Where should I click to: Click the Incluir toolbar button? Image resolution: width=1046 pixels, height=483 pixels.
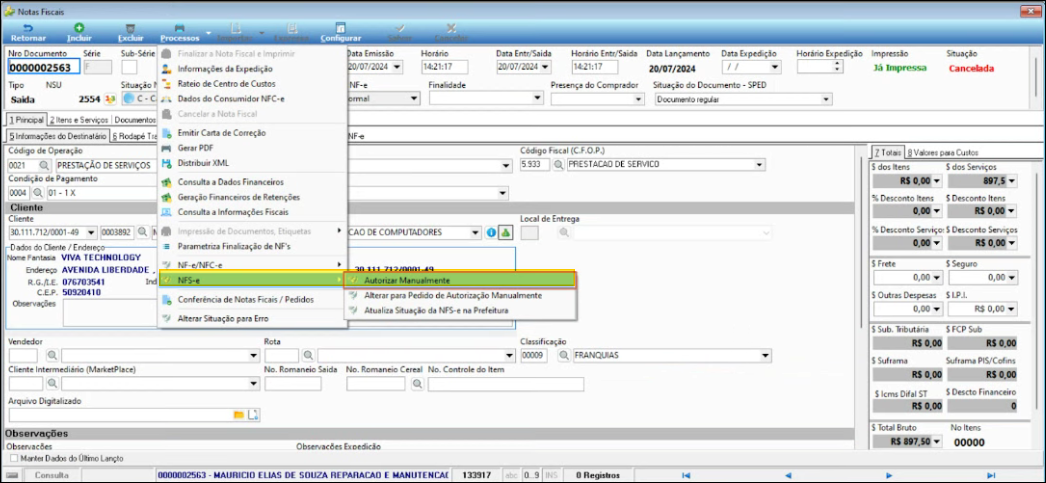tap(79, 33)
